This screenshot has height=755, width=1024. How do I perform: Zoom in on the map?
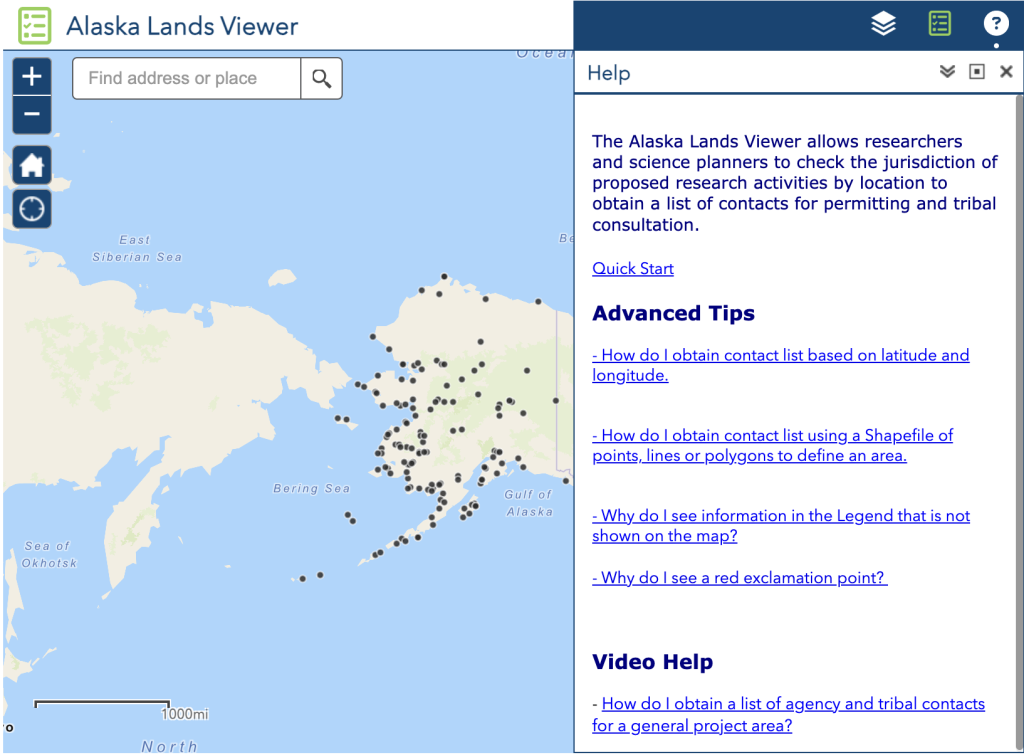tap(32, 77)
